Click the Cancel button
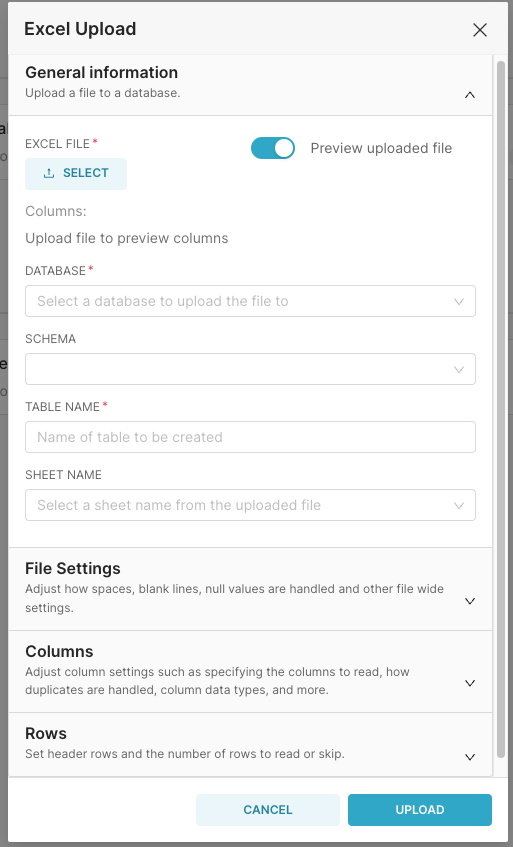The height and width of the screenshot is (847, 513). click(268, 810)
